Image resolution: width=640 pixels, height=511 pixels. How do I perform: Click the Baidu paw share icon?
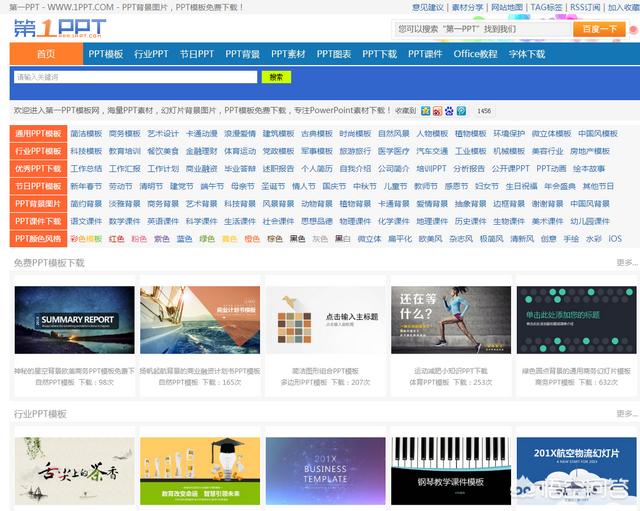pyautogui.click(x=449, y=111)
